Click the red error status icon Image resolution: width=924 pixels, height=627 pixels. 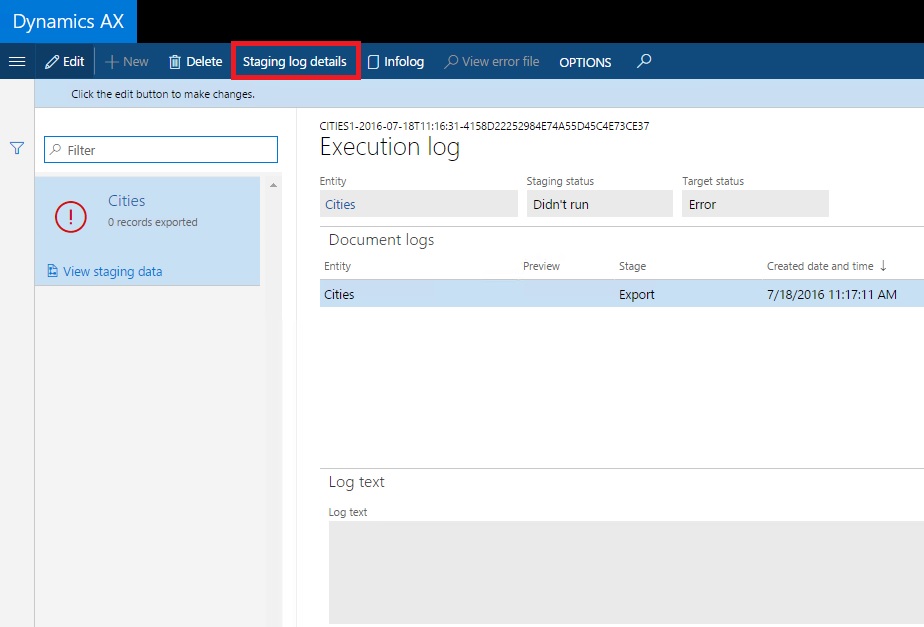(71, 216)
